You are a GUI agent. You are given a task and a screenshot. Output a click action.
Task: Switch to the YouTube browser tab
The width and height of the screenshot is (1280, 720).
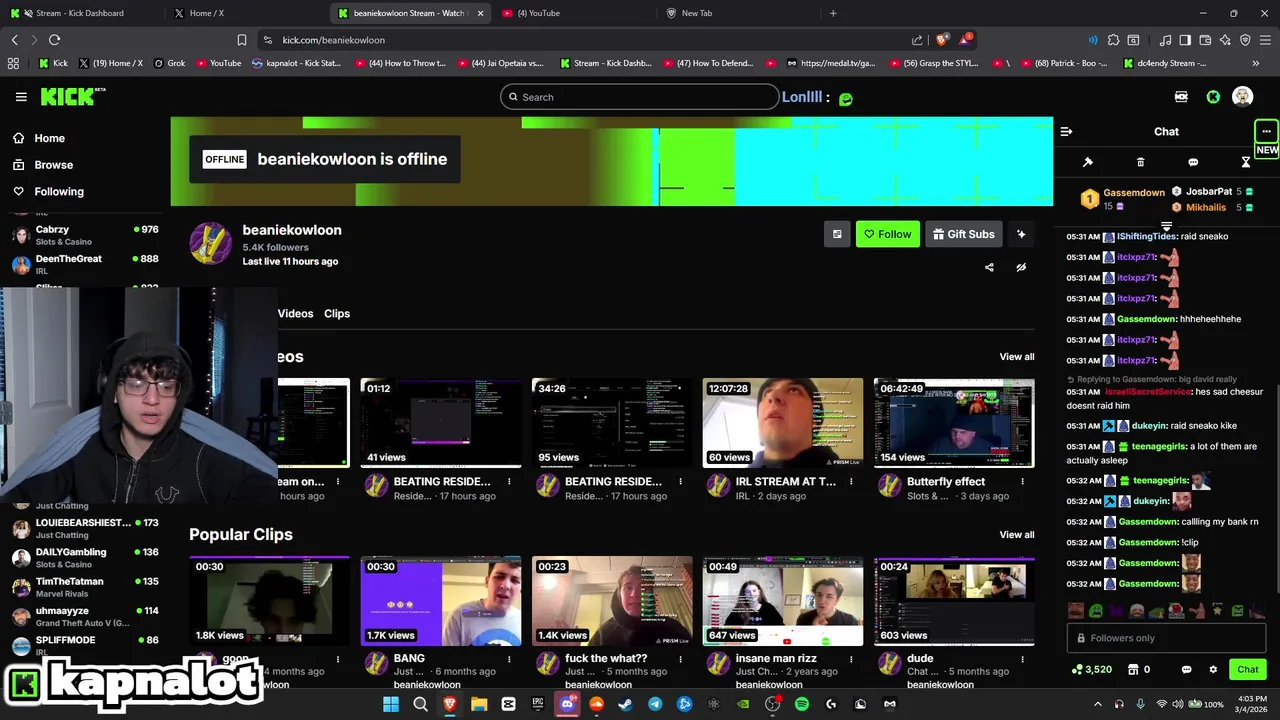tap(575, 13)
